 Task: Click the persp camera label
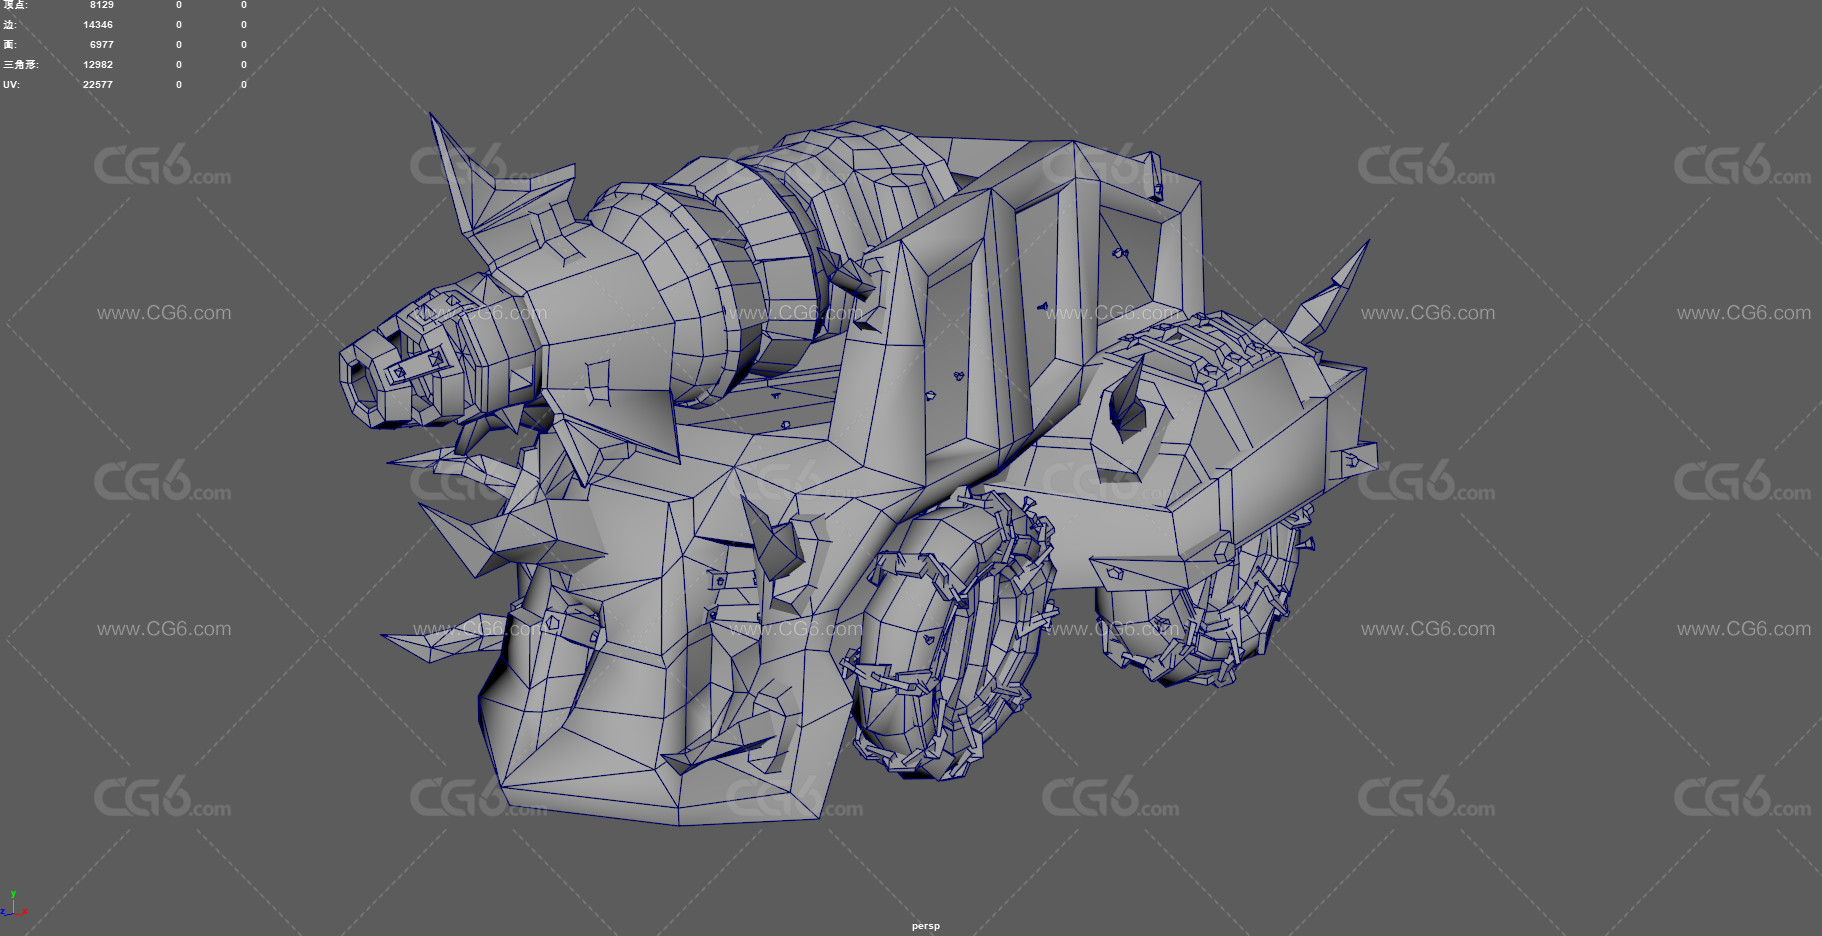click(x=925, y=926)
